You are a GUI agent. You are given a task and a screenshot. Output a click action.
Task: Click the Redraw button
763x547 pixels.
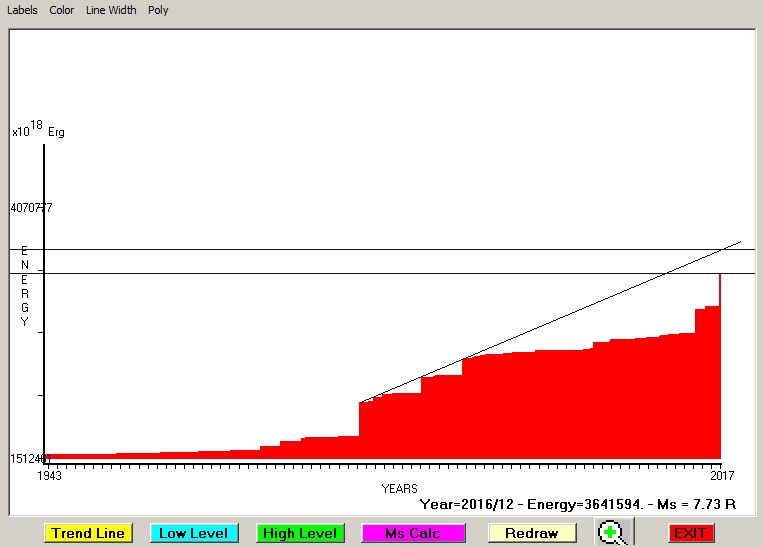(531, 533)
